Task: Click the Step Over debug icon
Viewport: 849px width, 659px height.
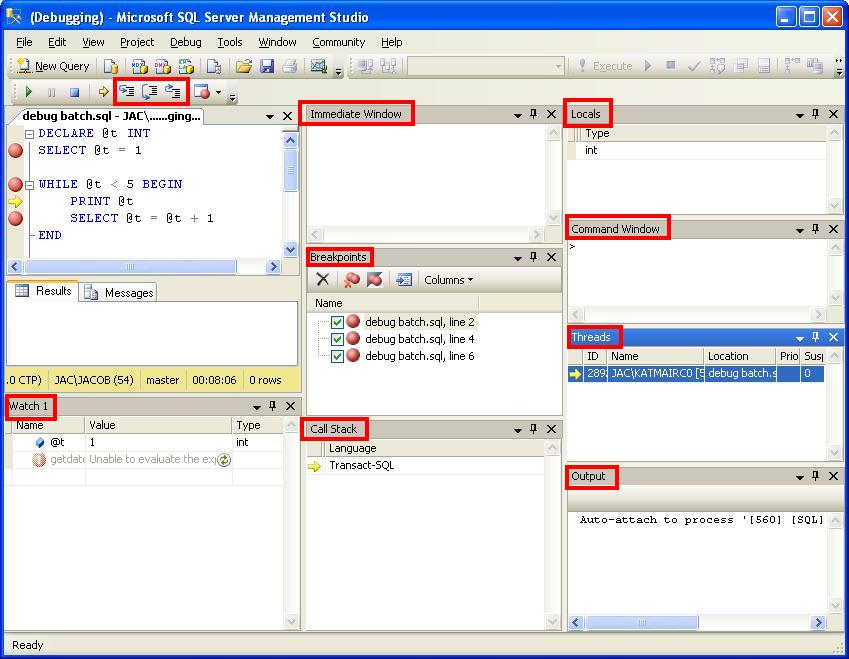Action: tap(150, 91)
